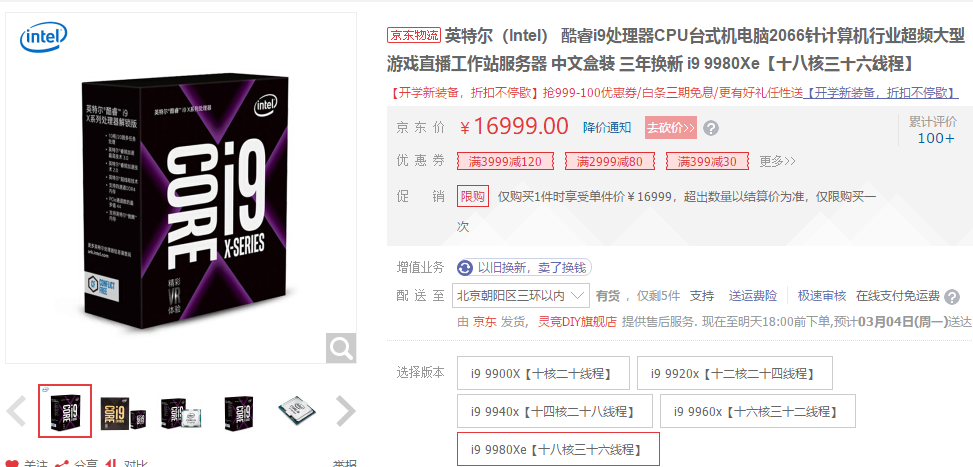
Task: Click the 去砍价>> button
Action: [670, 128]
